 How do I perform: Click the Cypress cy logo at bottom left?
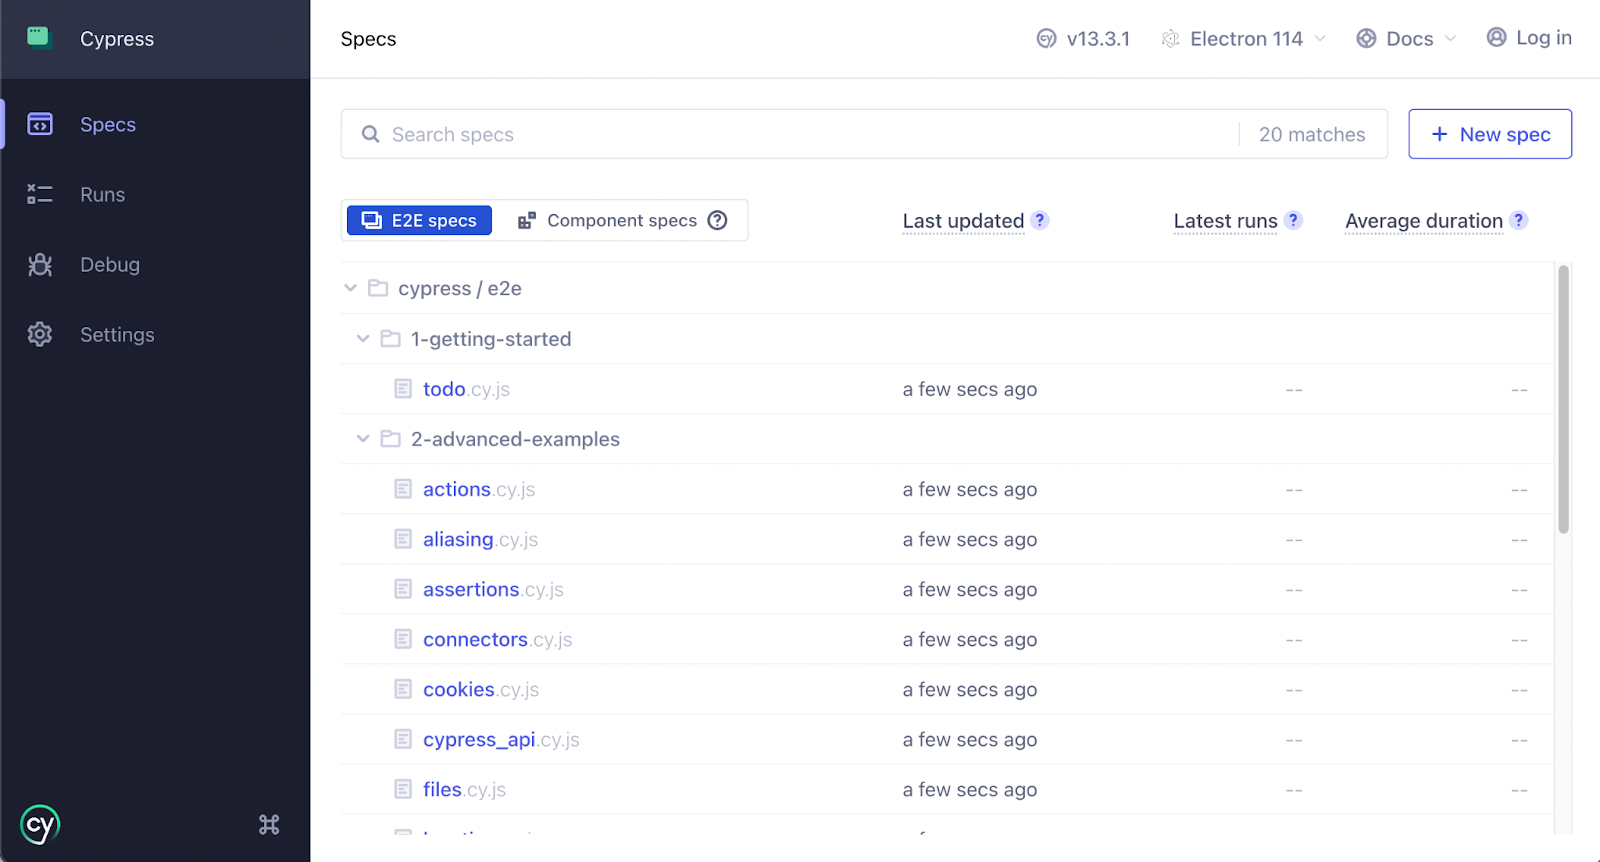point(40,825)
